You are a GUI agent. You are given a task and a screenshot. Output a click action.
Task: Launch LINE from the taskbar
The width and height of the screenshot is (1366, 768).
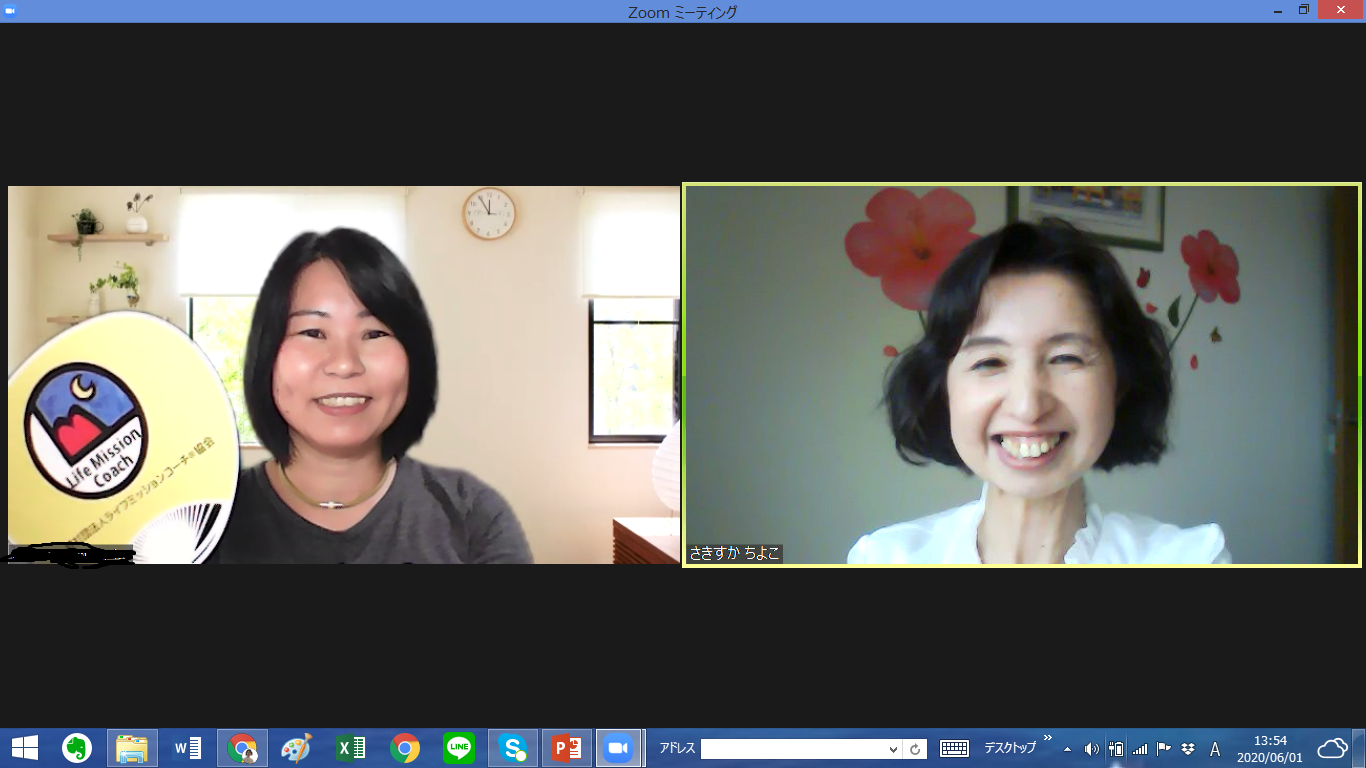tap(459, 748)
